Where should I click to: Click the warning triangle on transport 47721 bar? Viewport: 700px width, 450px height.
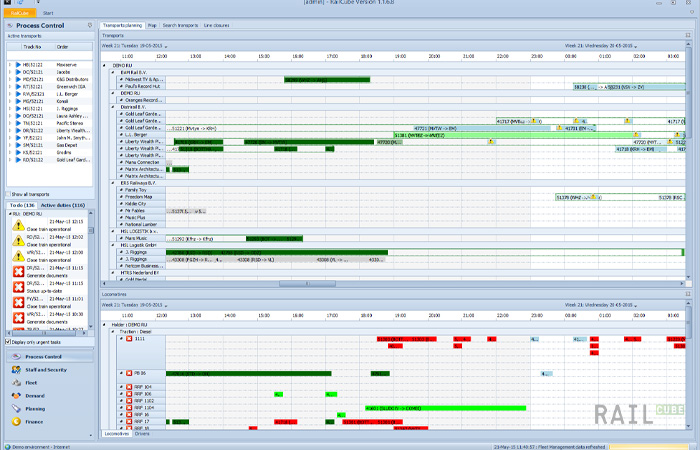tap(559, 128)
